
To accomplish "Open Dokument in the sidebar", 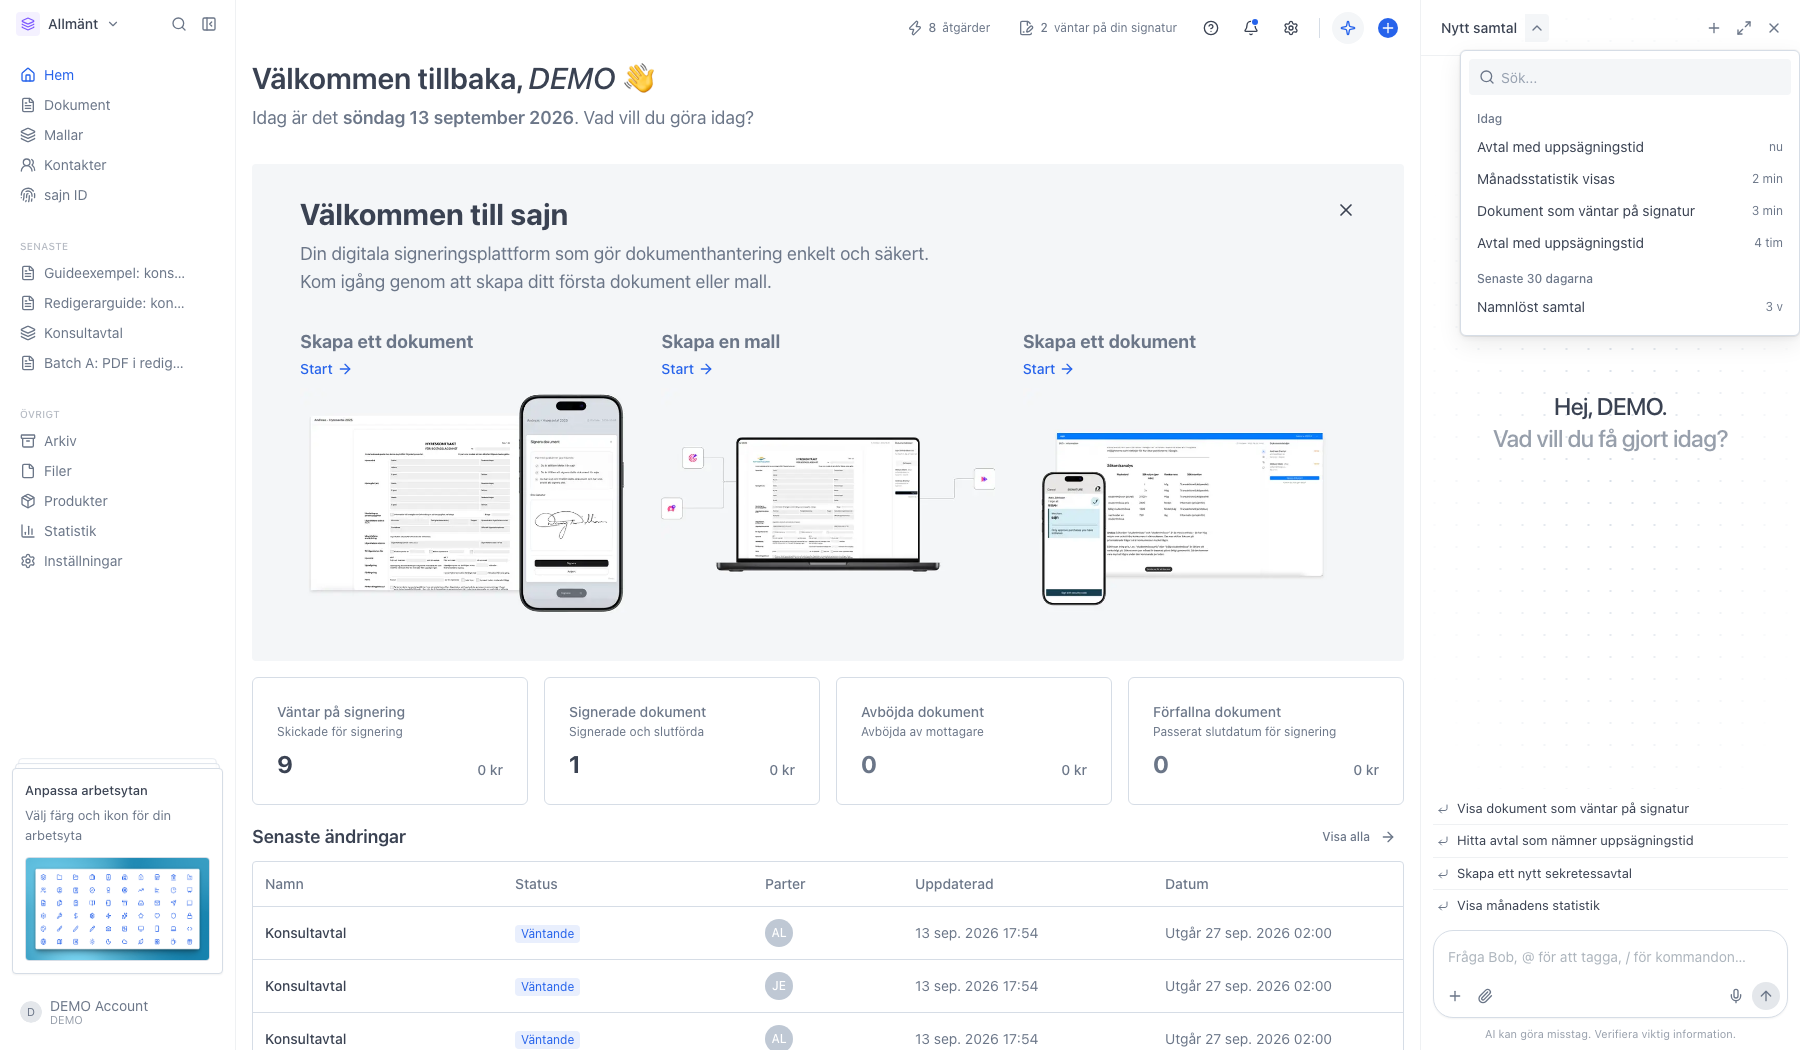I will 118,105.
